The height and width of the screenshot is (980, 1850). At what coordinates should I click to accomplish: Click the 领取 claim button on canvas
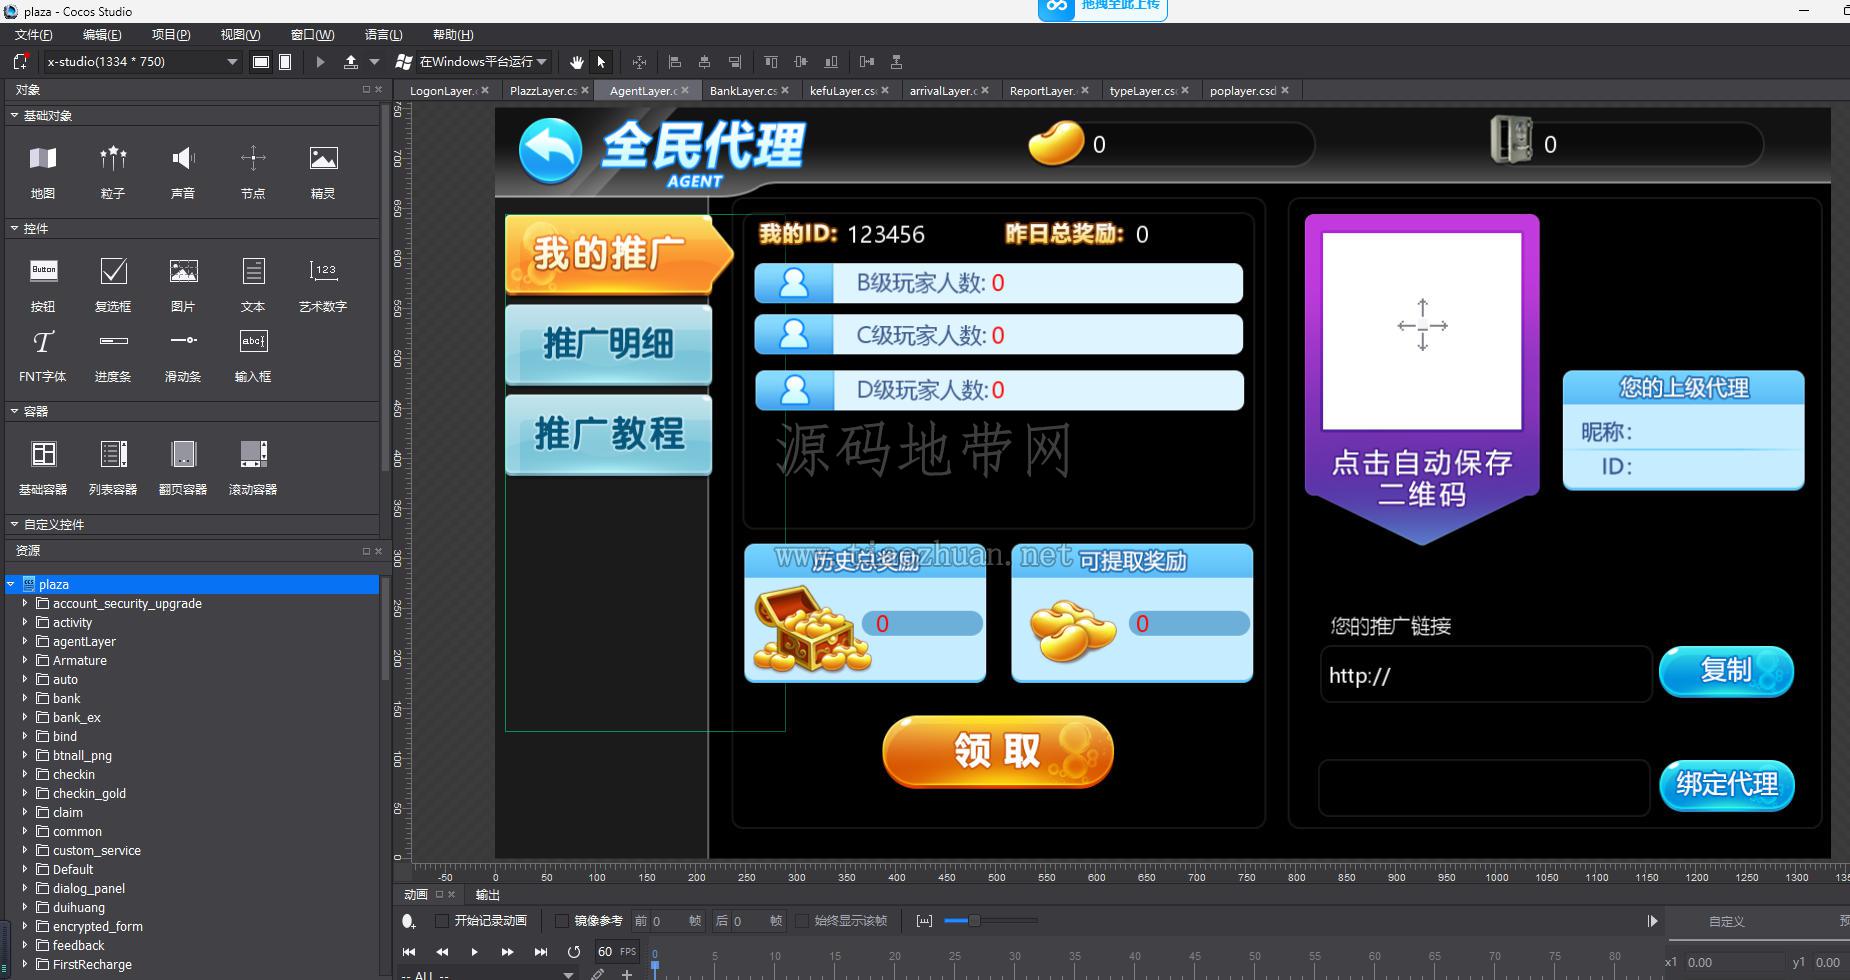point(998,752)
